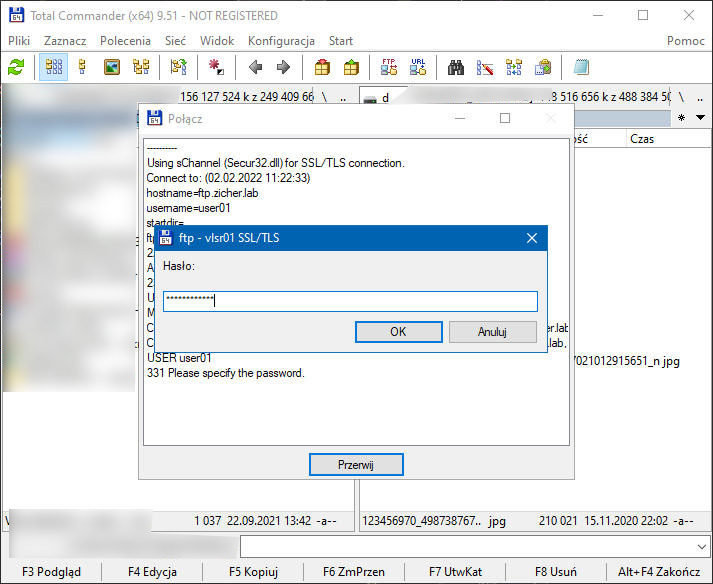The width and height of the screenshot is (713, 584).
Task: Click the back arrow navigation icon
Action: tap(255, 67)
